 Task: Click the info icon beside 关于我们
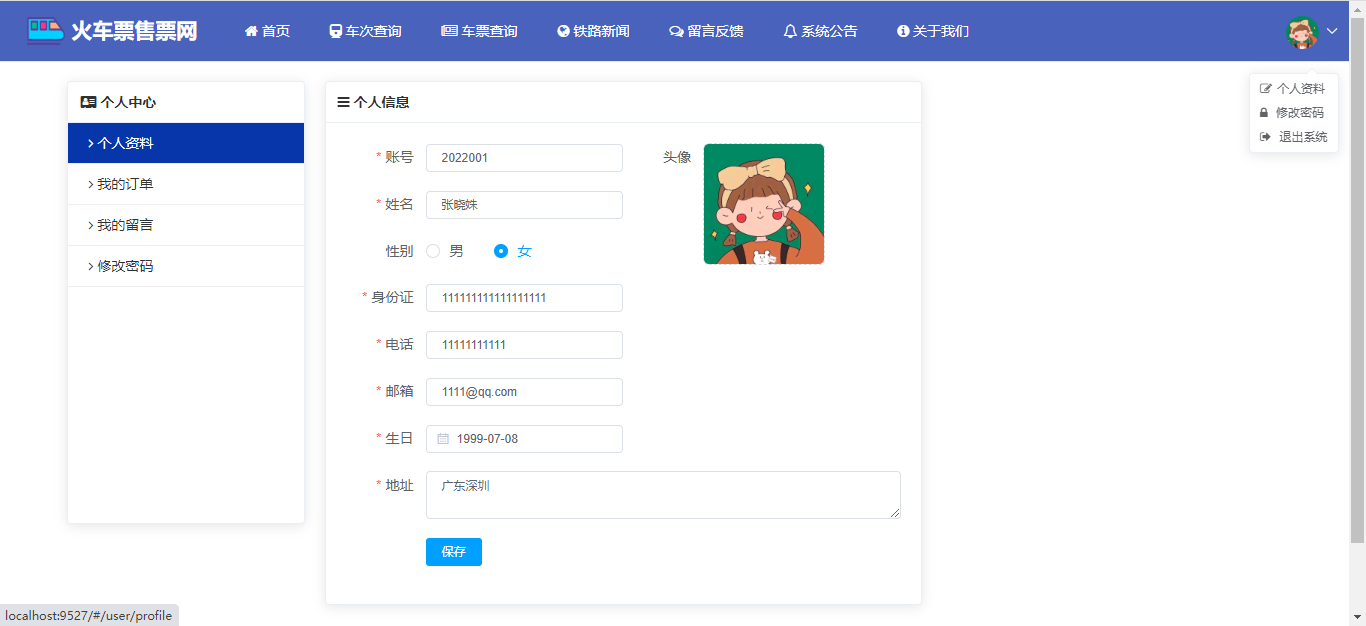tap(903, 31)
